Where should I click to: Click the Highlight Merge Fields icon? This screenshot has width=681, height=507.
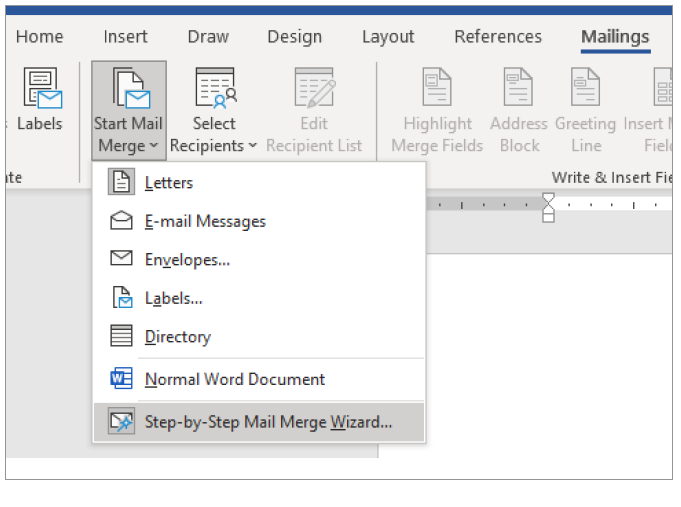point(437,88)
